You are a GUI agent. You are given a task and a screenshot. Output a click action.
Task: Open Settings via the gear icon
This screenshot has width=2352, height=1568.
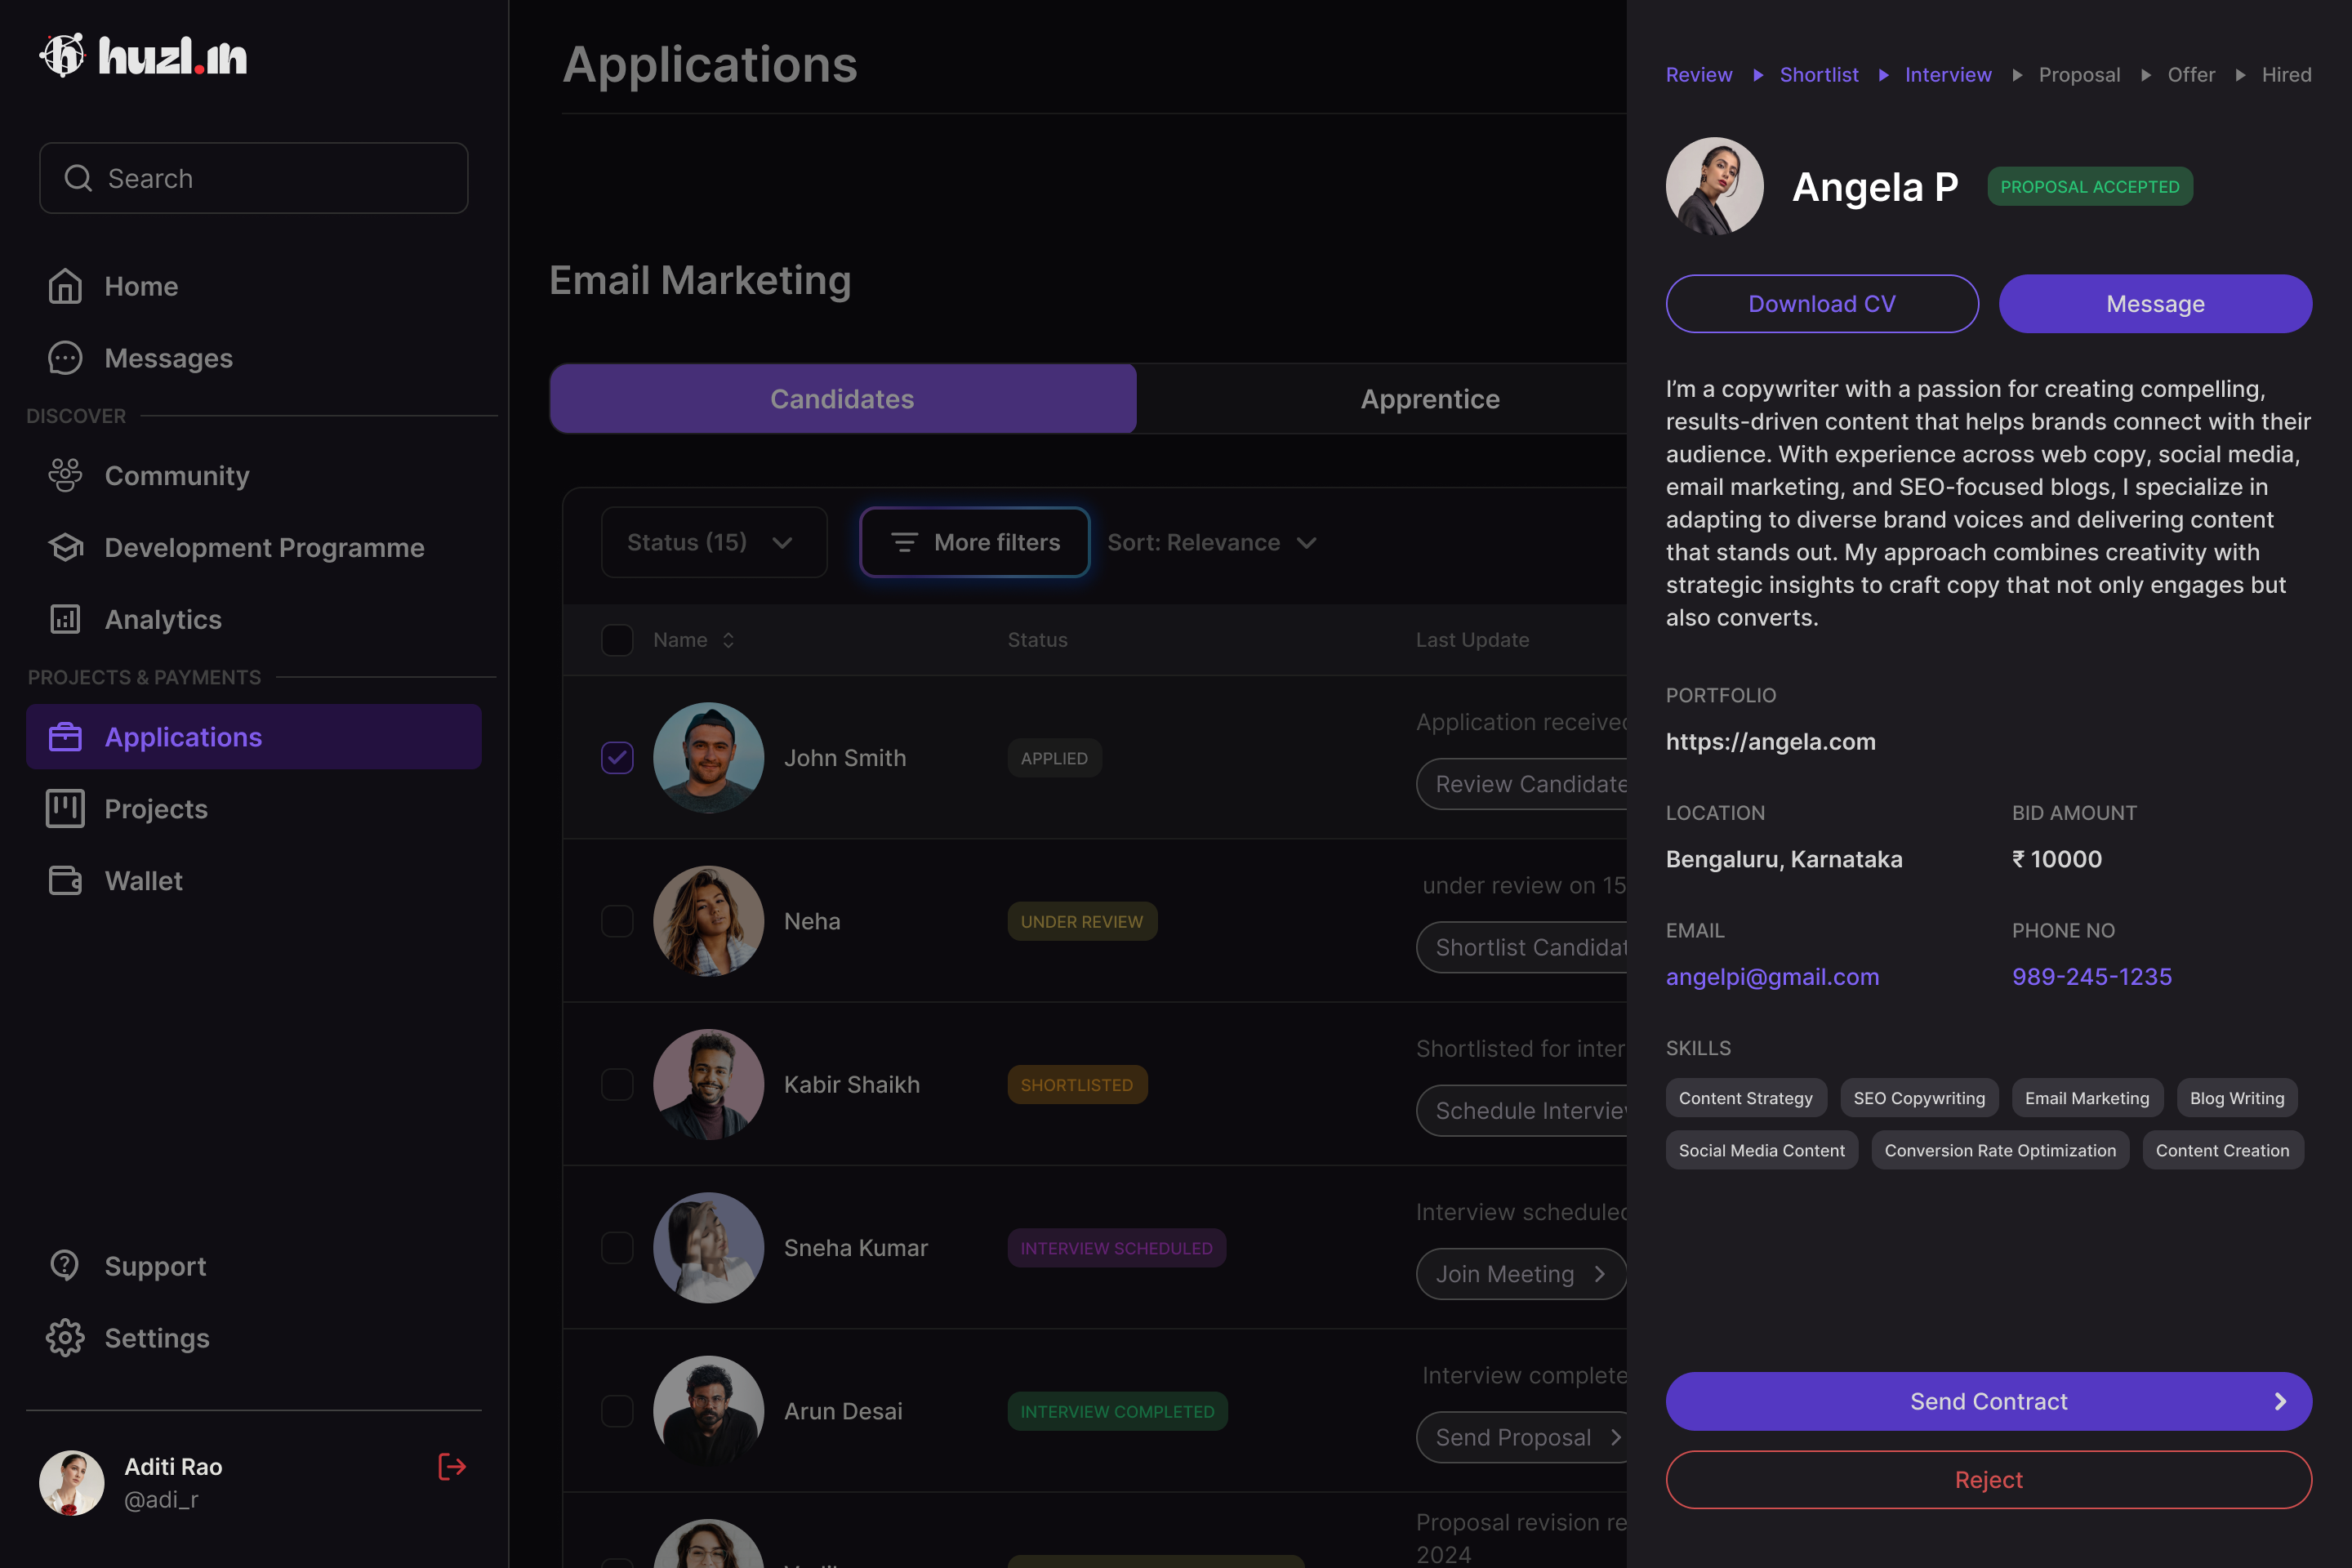(65, 1338)
